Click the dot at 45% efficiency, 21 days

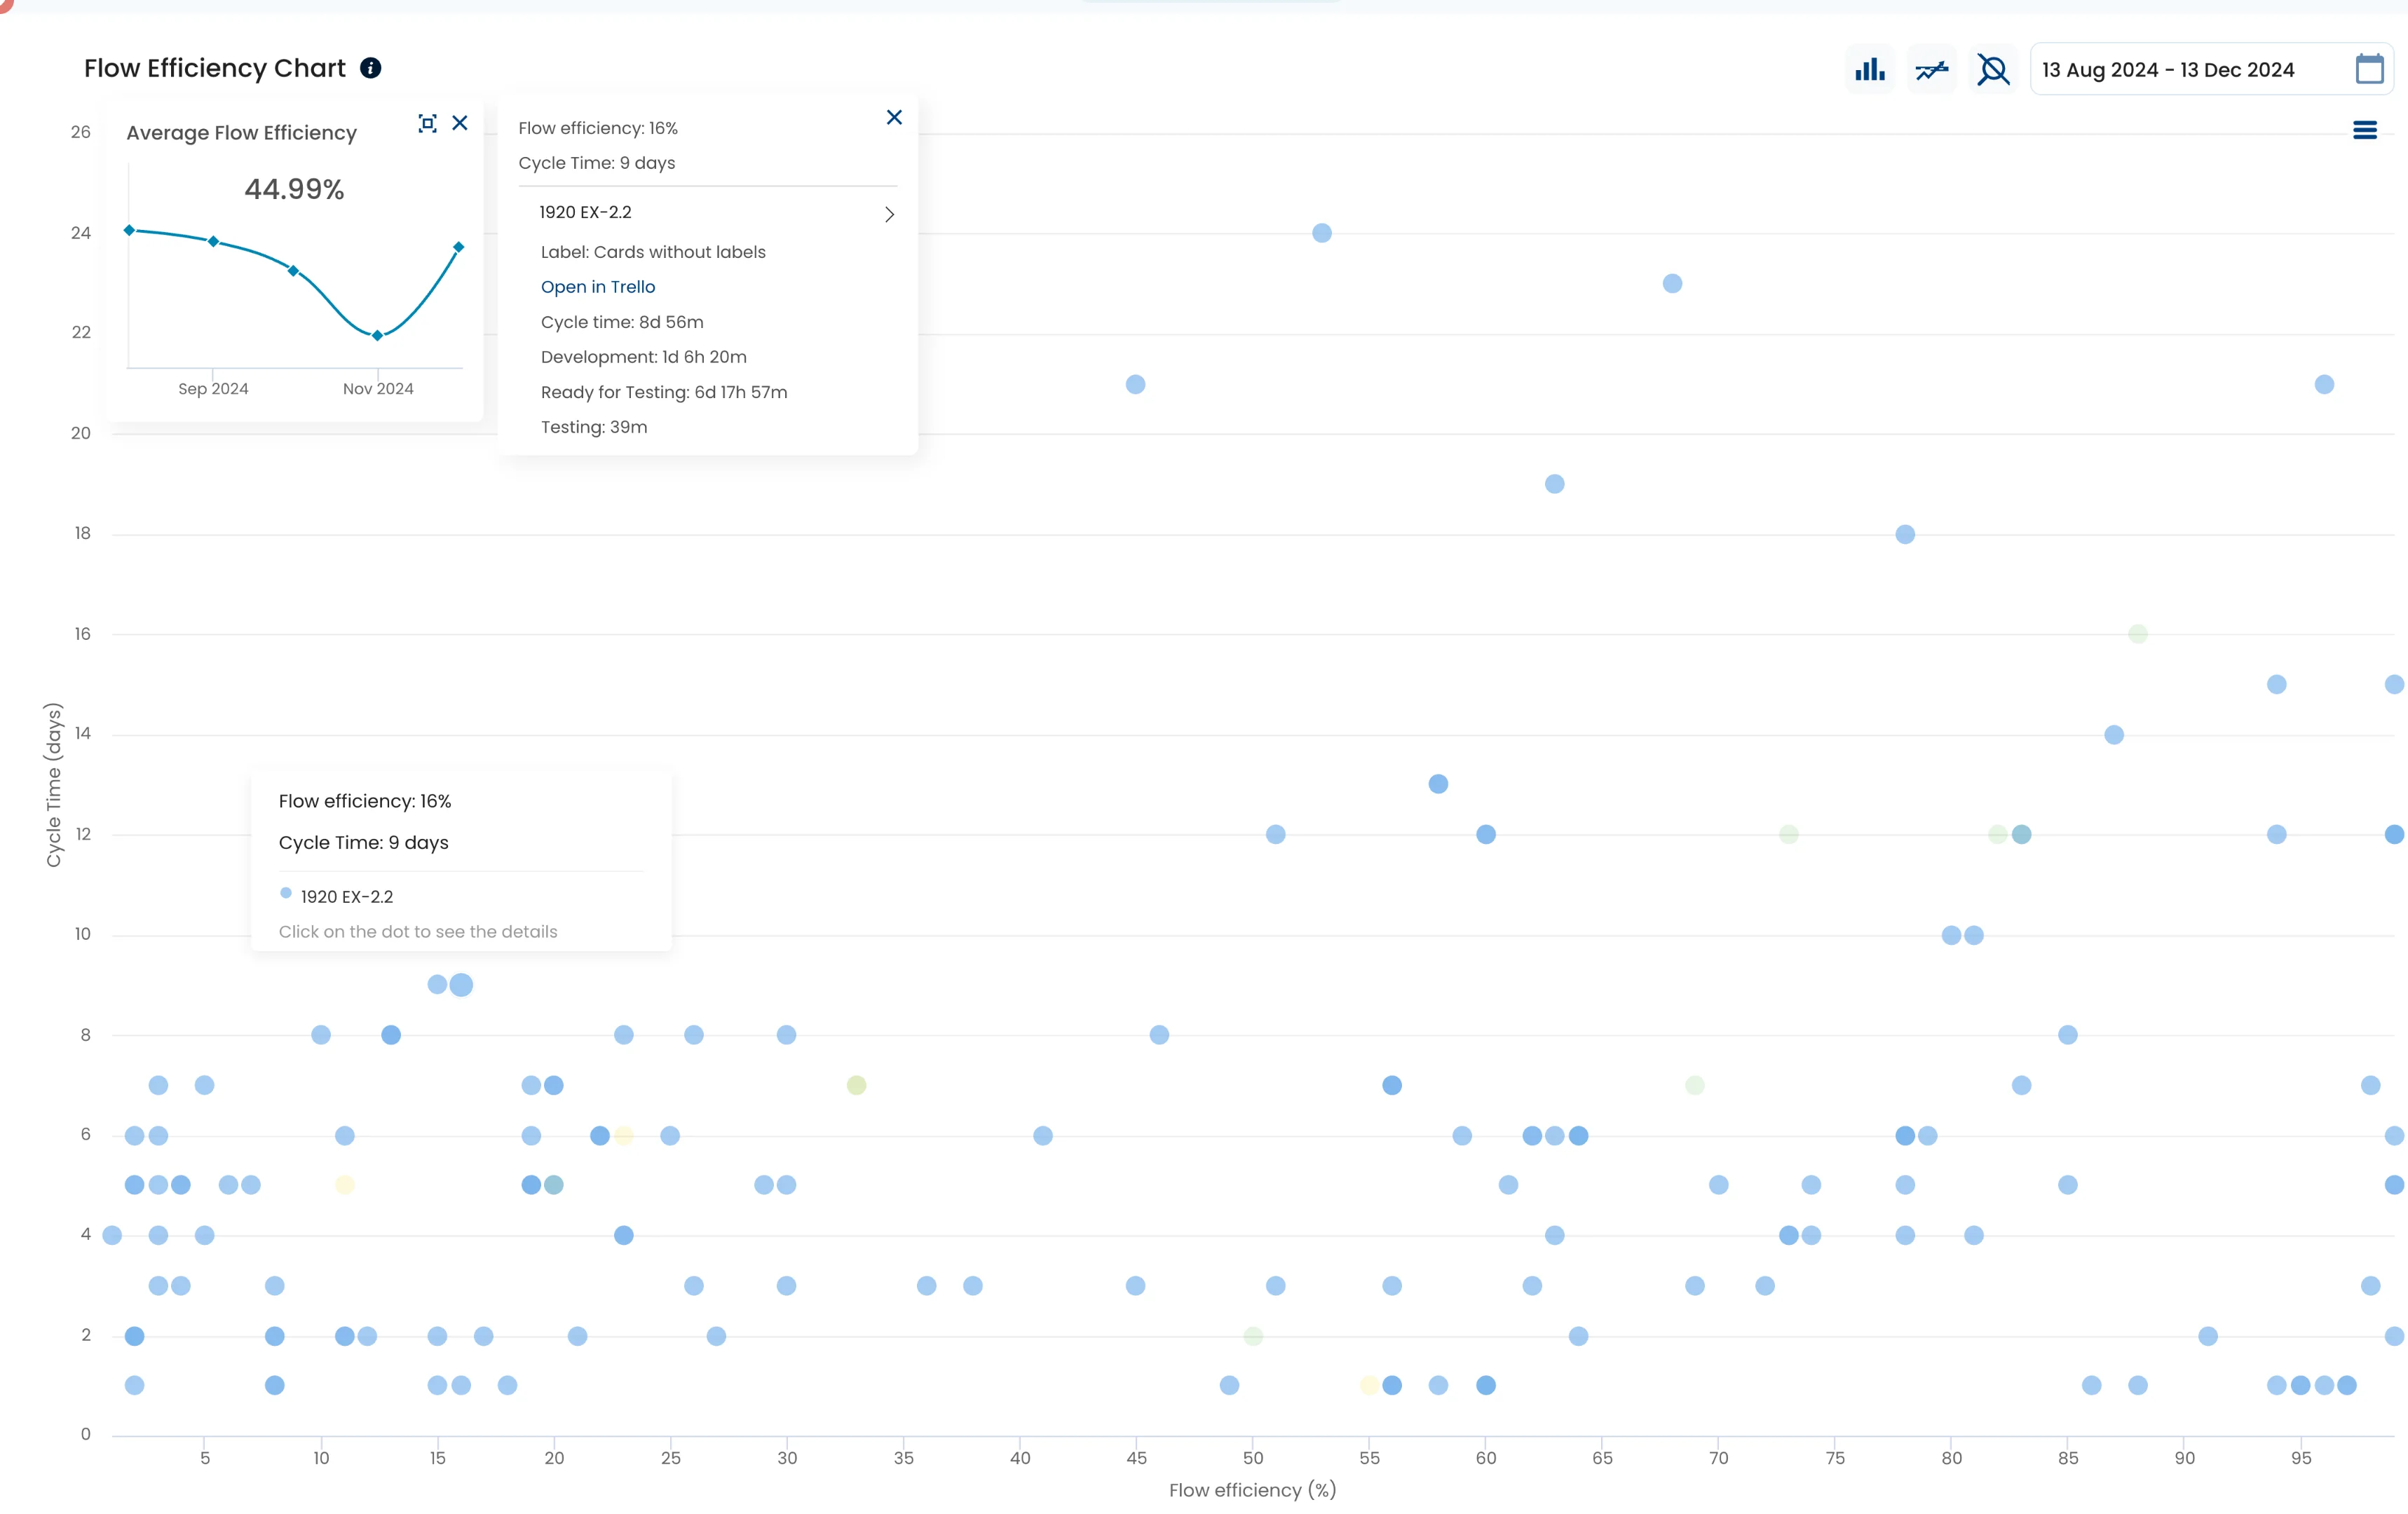1135,385
